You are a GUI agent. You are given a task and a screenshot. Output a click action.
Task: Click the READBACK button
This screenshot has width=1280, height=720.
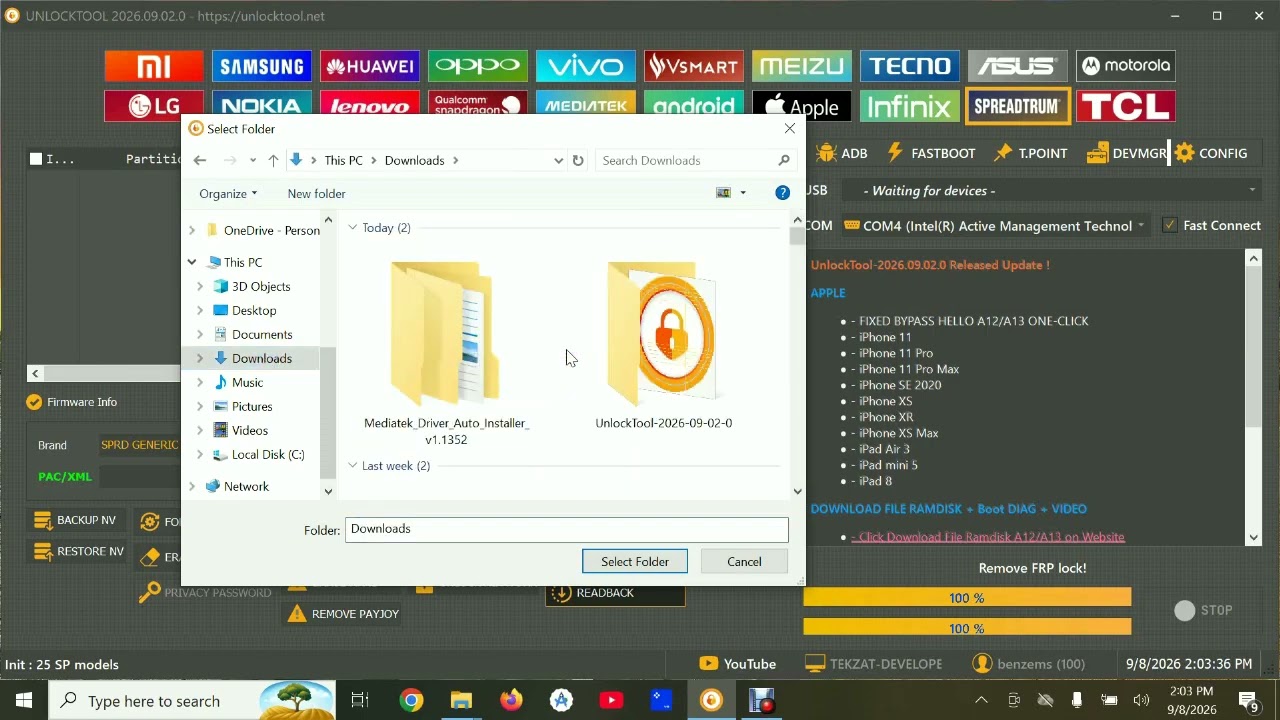tap(615, 594)
